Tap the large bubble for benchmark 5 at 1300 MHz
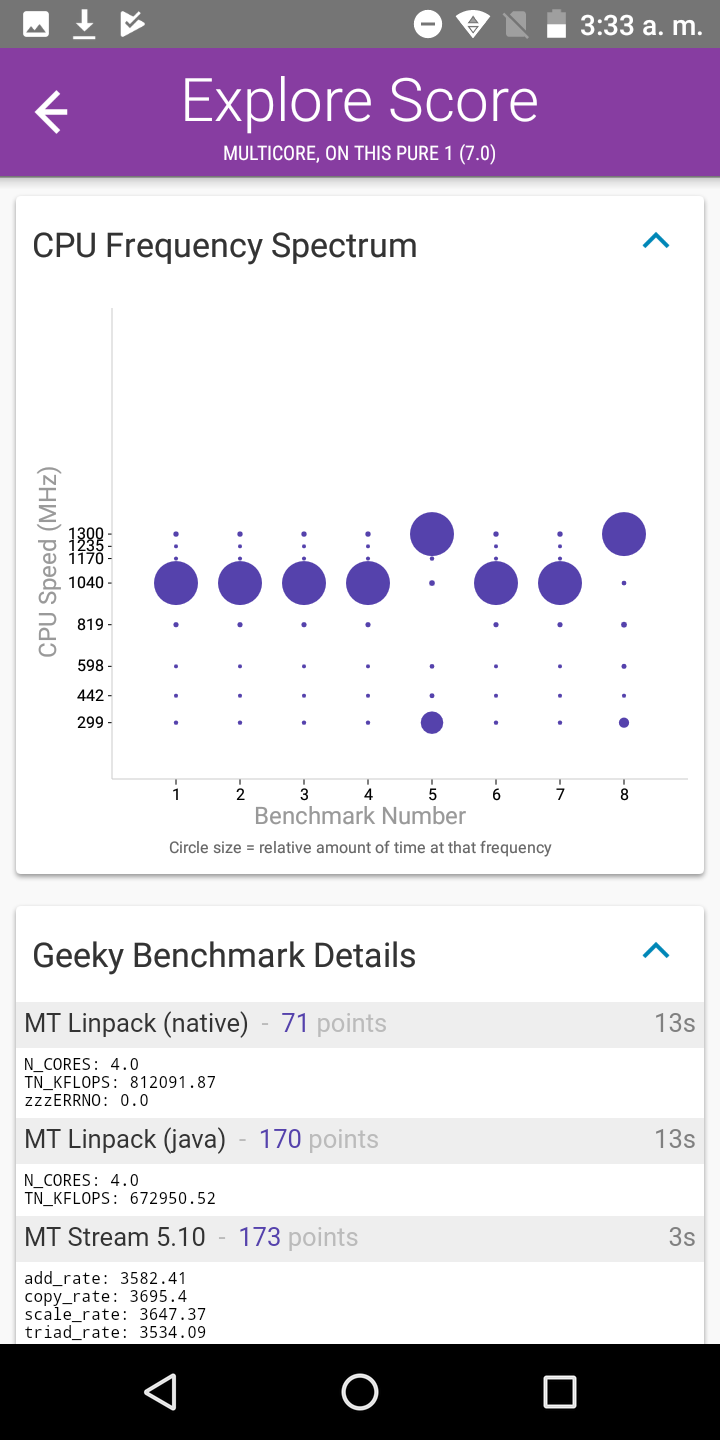Viewport: 720px width, 1440px height. tap(432, 534)
